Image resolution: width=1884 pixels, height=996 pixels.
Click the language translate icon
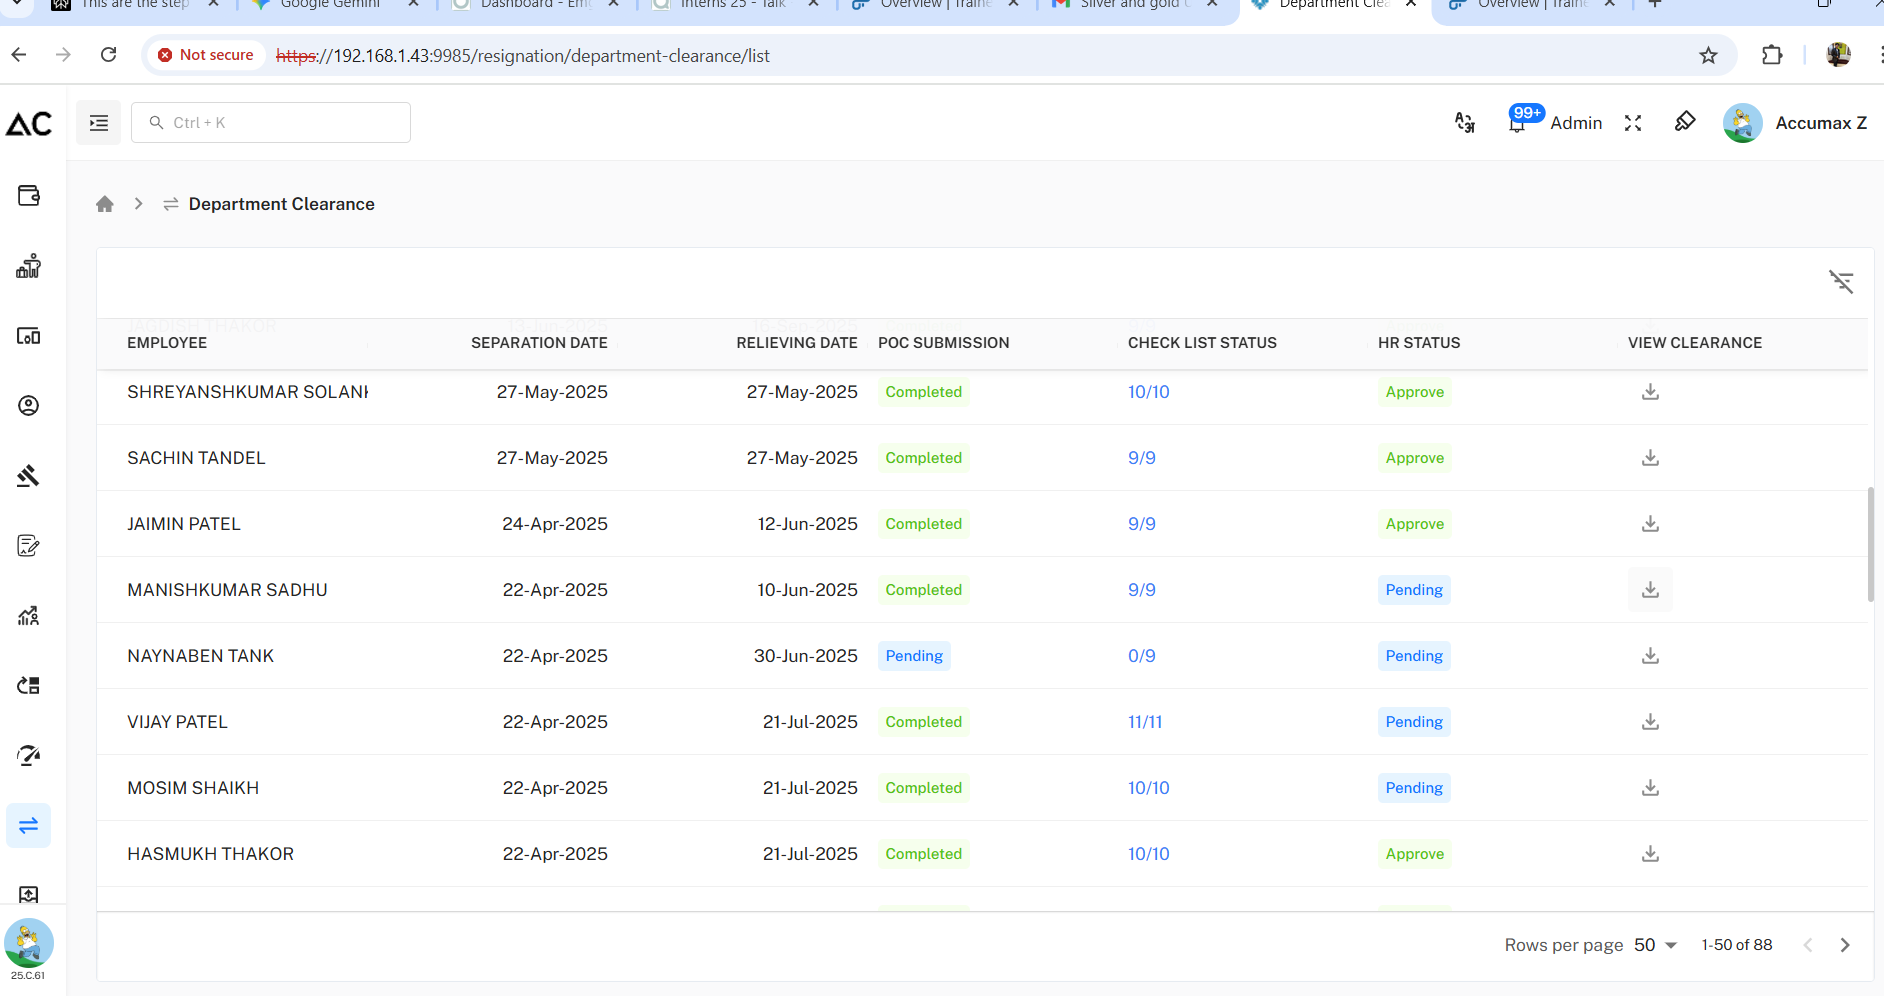pyautogui.click(x=1465, y=123)
